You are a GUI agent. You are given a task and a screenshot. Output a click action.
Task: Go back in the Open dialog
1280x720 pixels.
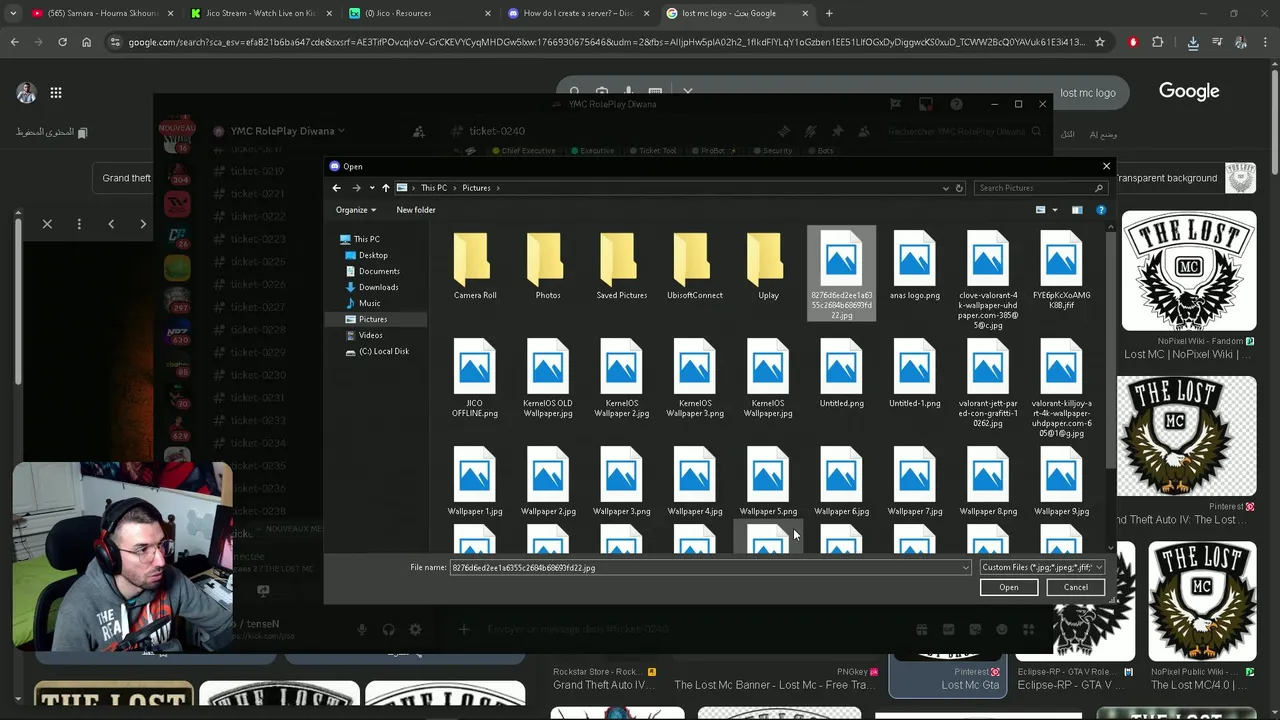click(x=337, y=188)
